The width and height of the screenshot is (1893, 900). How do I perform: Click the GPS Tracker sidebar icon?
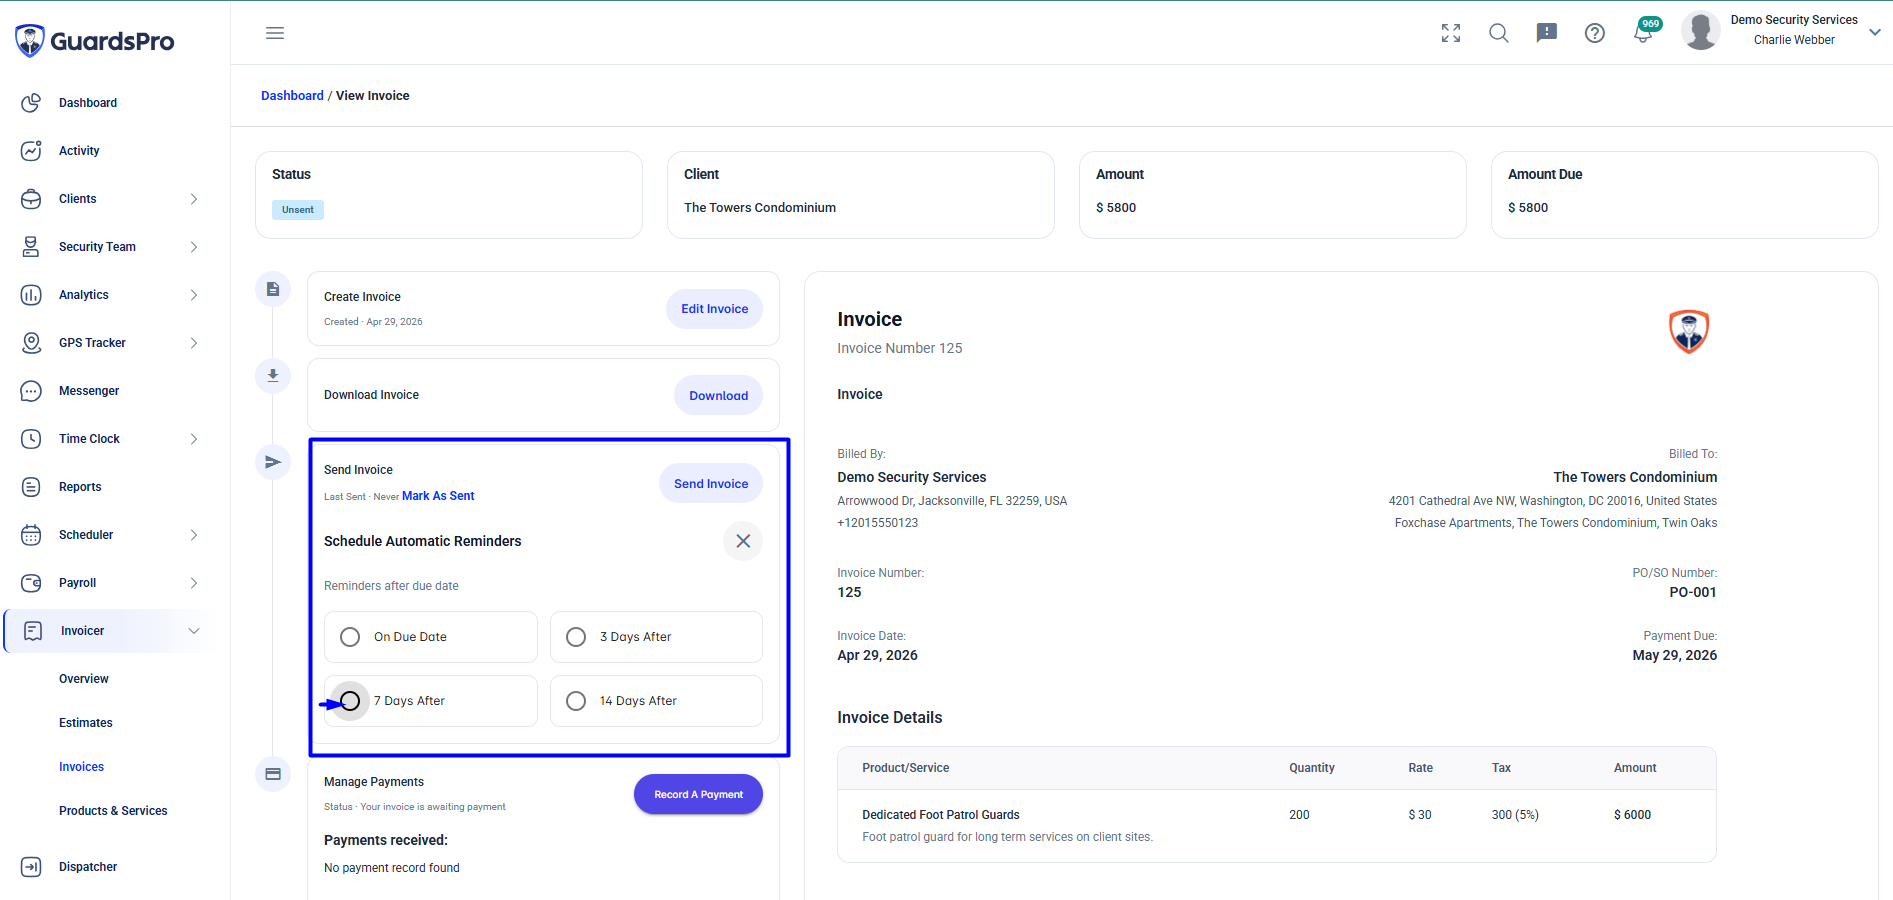tap(31, 343)
